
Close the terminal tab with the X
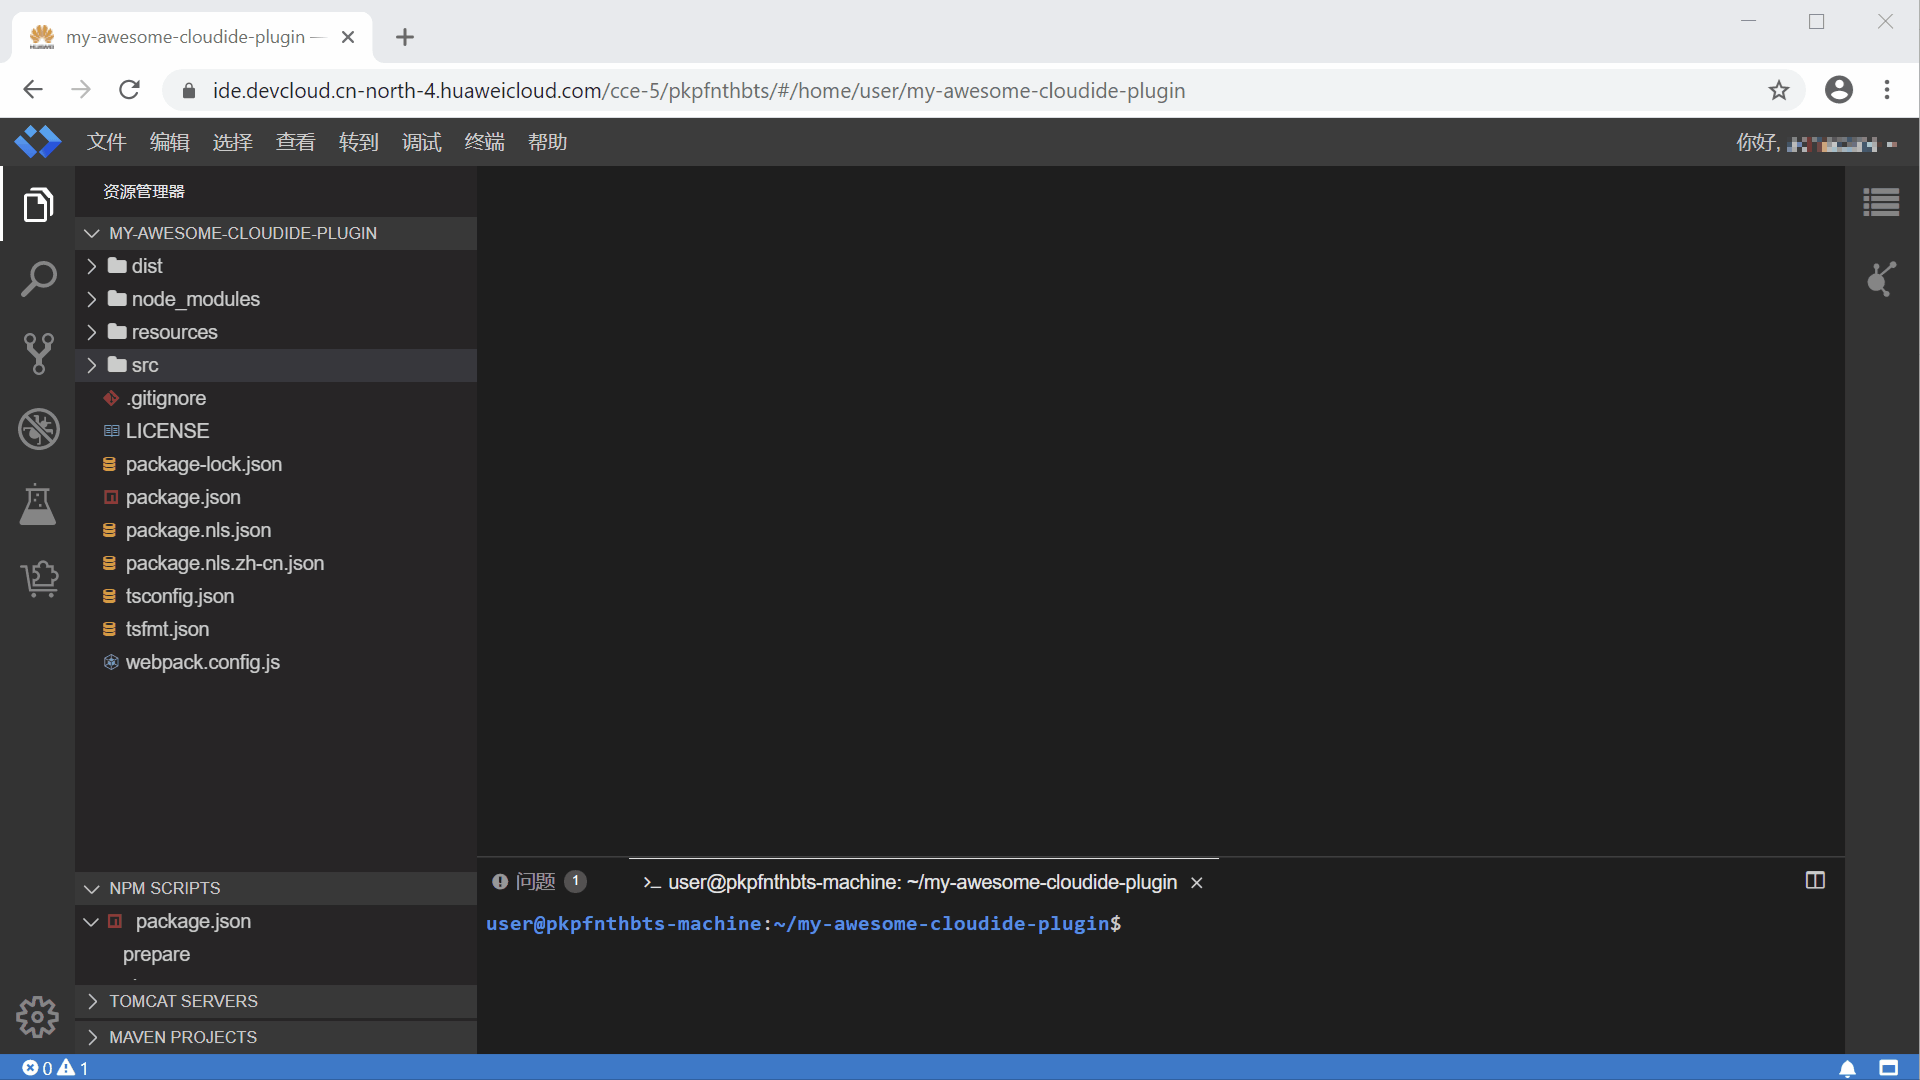click(x=1196, y=882)
